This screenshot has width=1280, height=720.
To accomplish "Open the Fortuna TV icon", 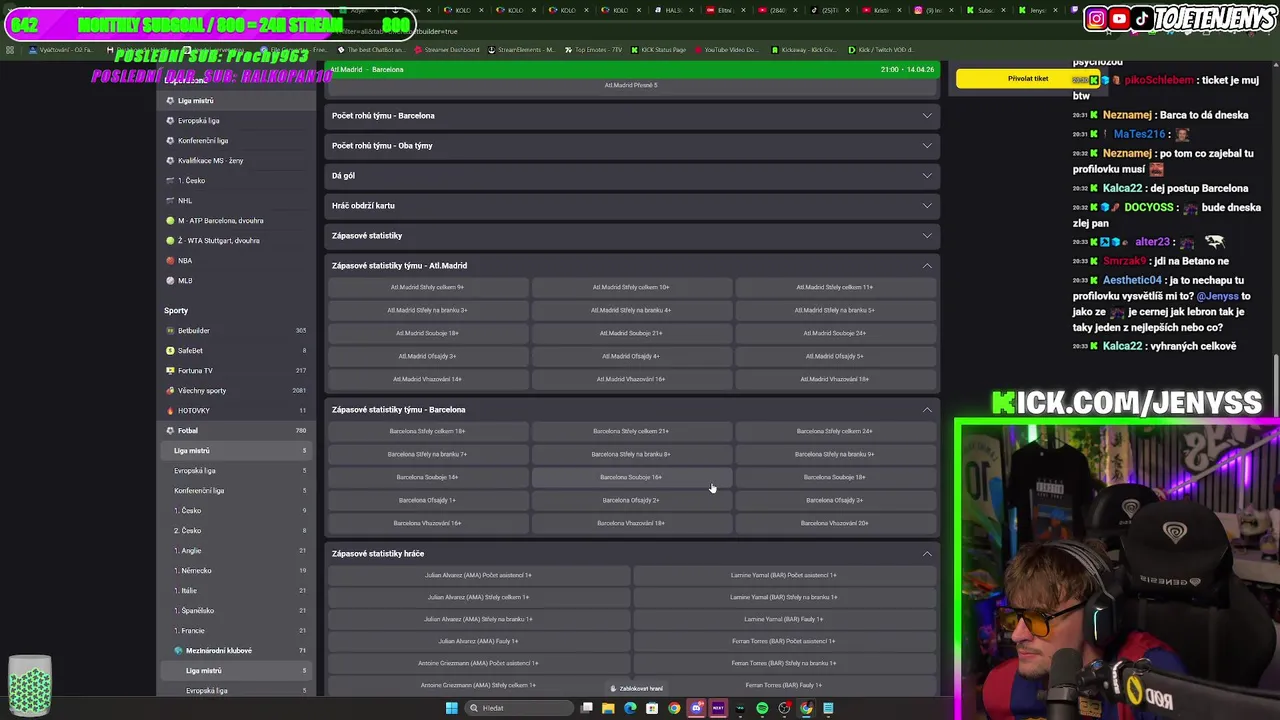I will point(170,371).
